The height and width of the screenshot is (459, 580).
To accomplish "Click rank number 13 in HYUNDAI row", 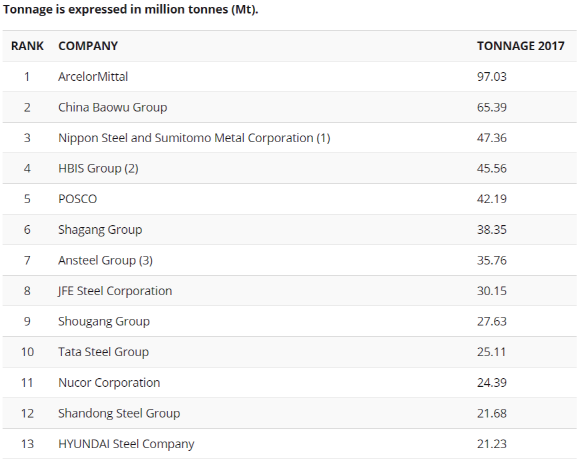I will pyautogui.click(x=27, y=444).
